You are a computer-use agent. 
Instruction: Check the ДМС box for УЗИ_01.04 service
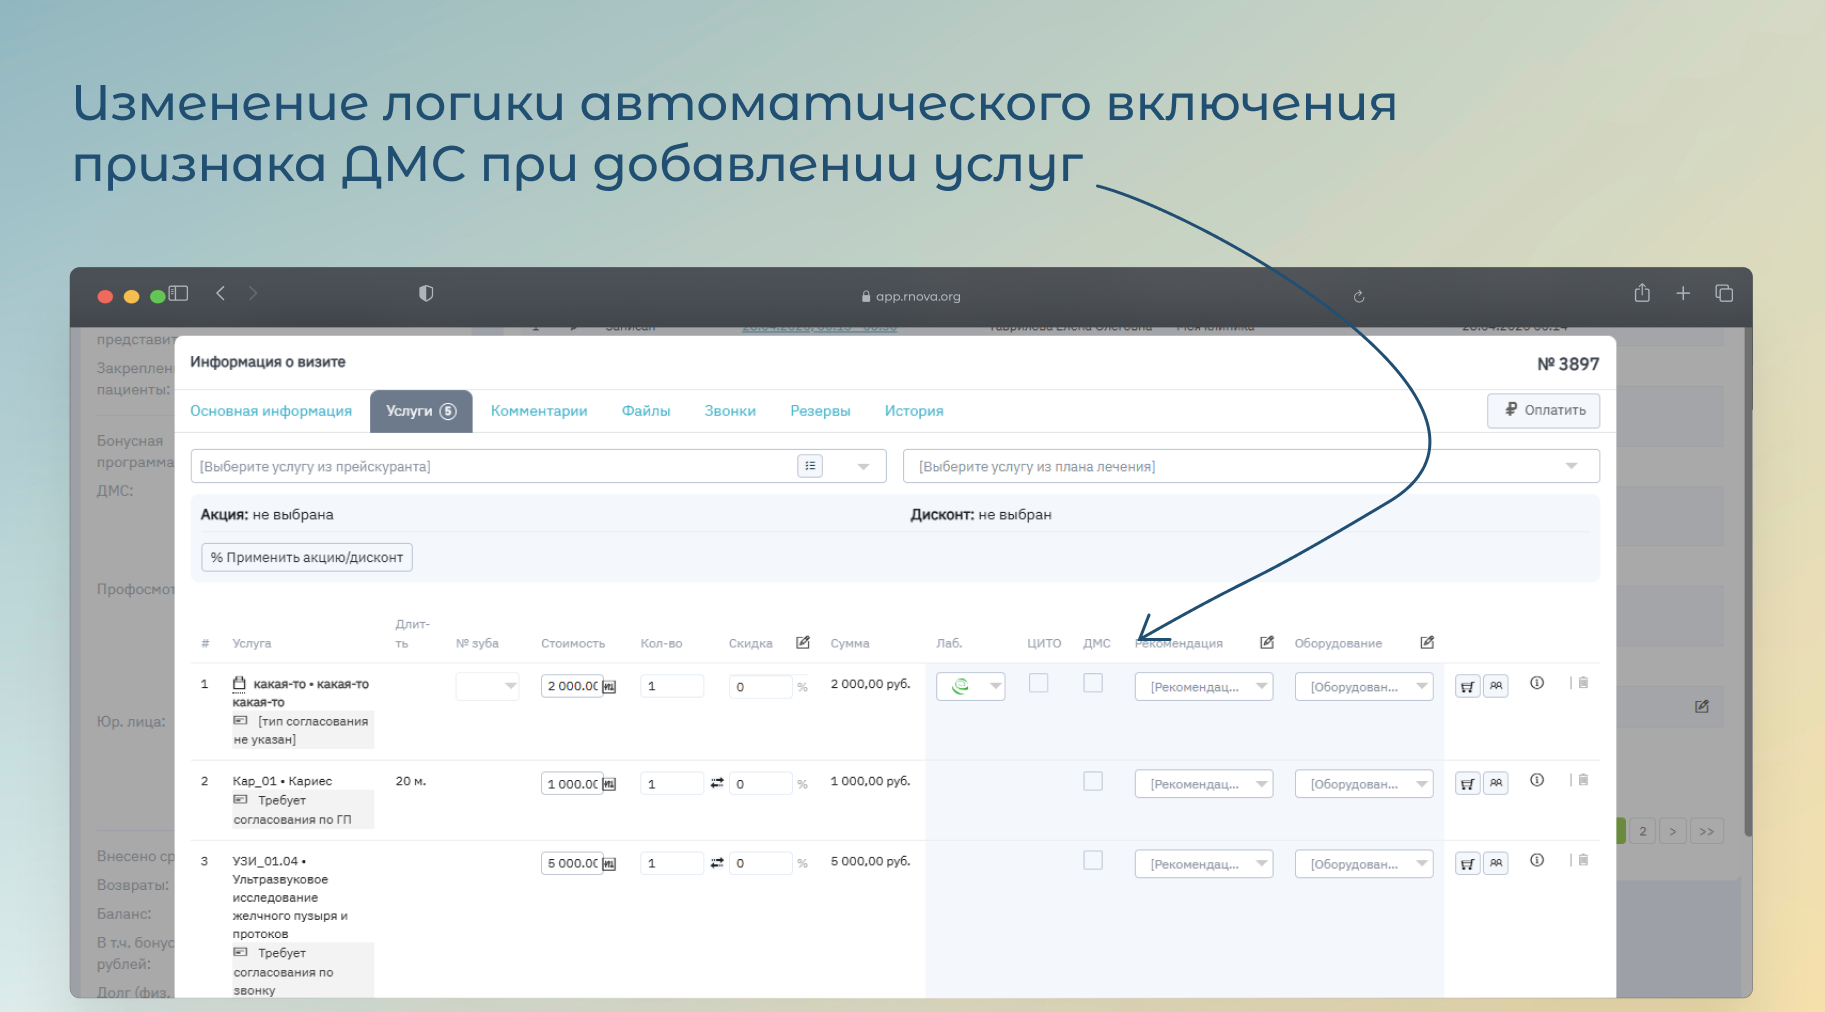coord(1093,861)
